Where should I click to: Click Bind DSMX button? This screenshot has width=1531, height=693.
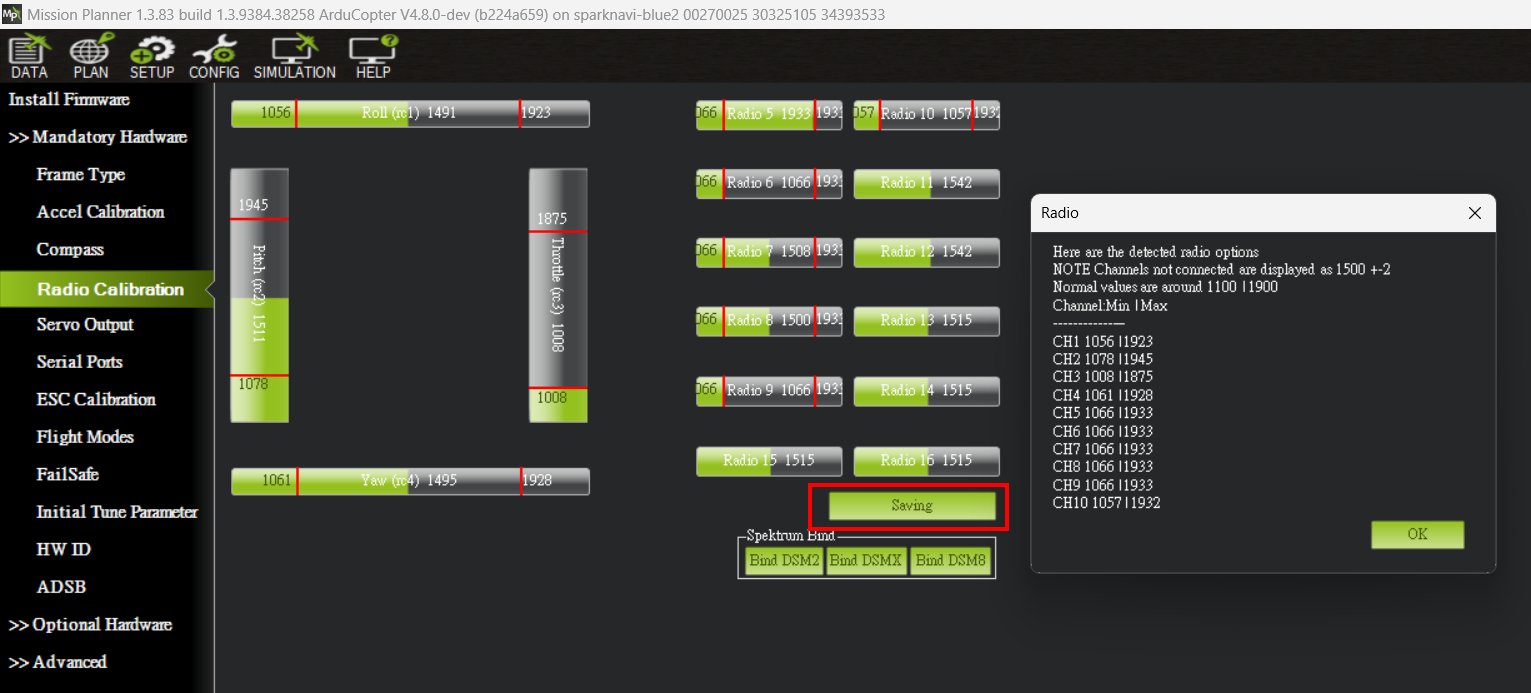[x=866, y=560]
